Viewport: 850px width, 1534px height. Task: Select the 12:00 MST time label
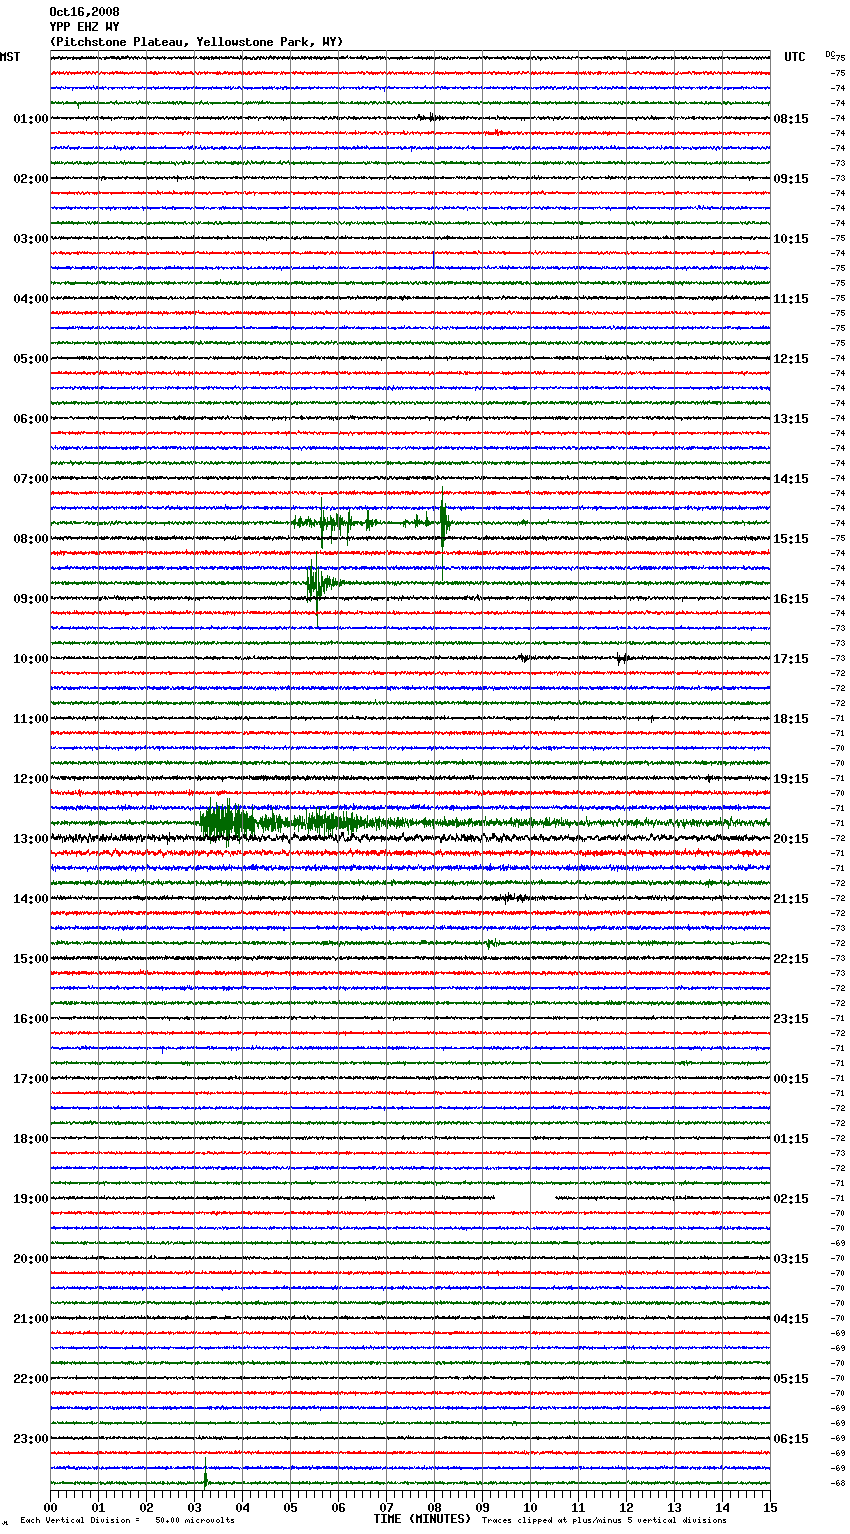pyautogui.click(x=30, y=779)
